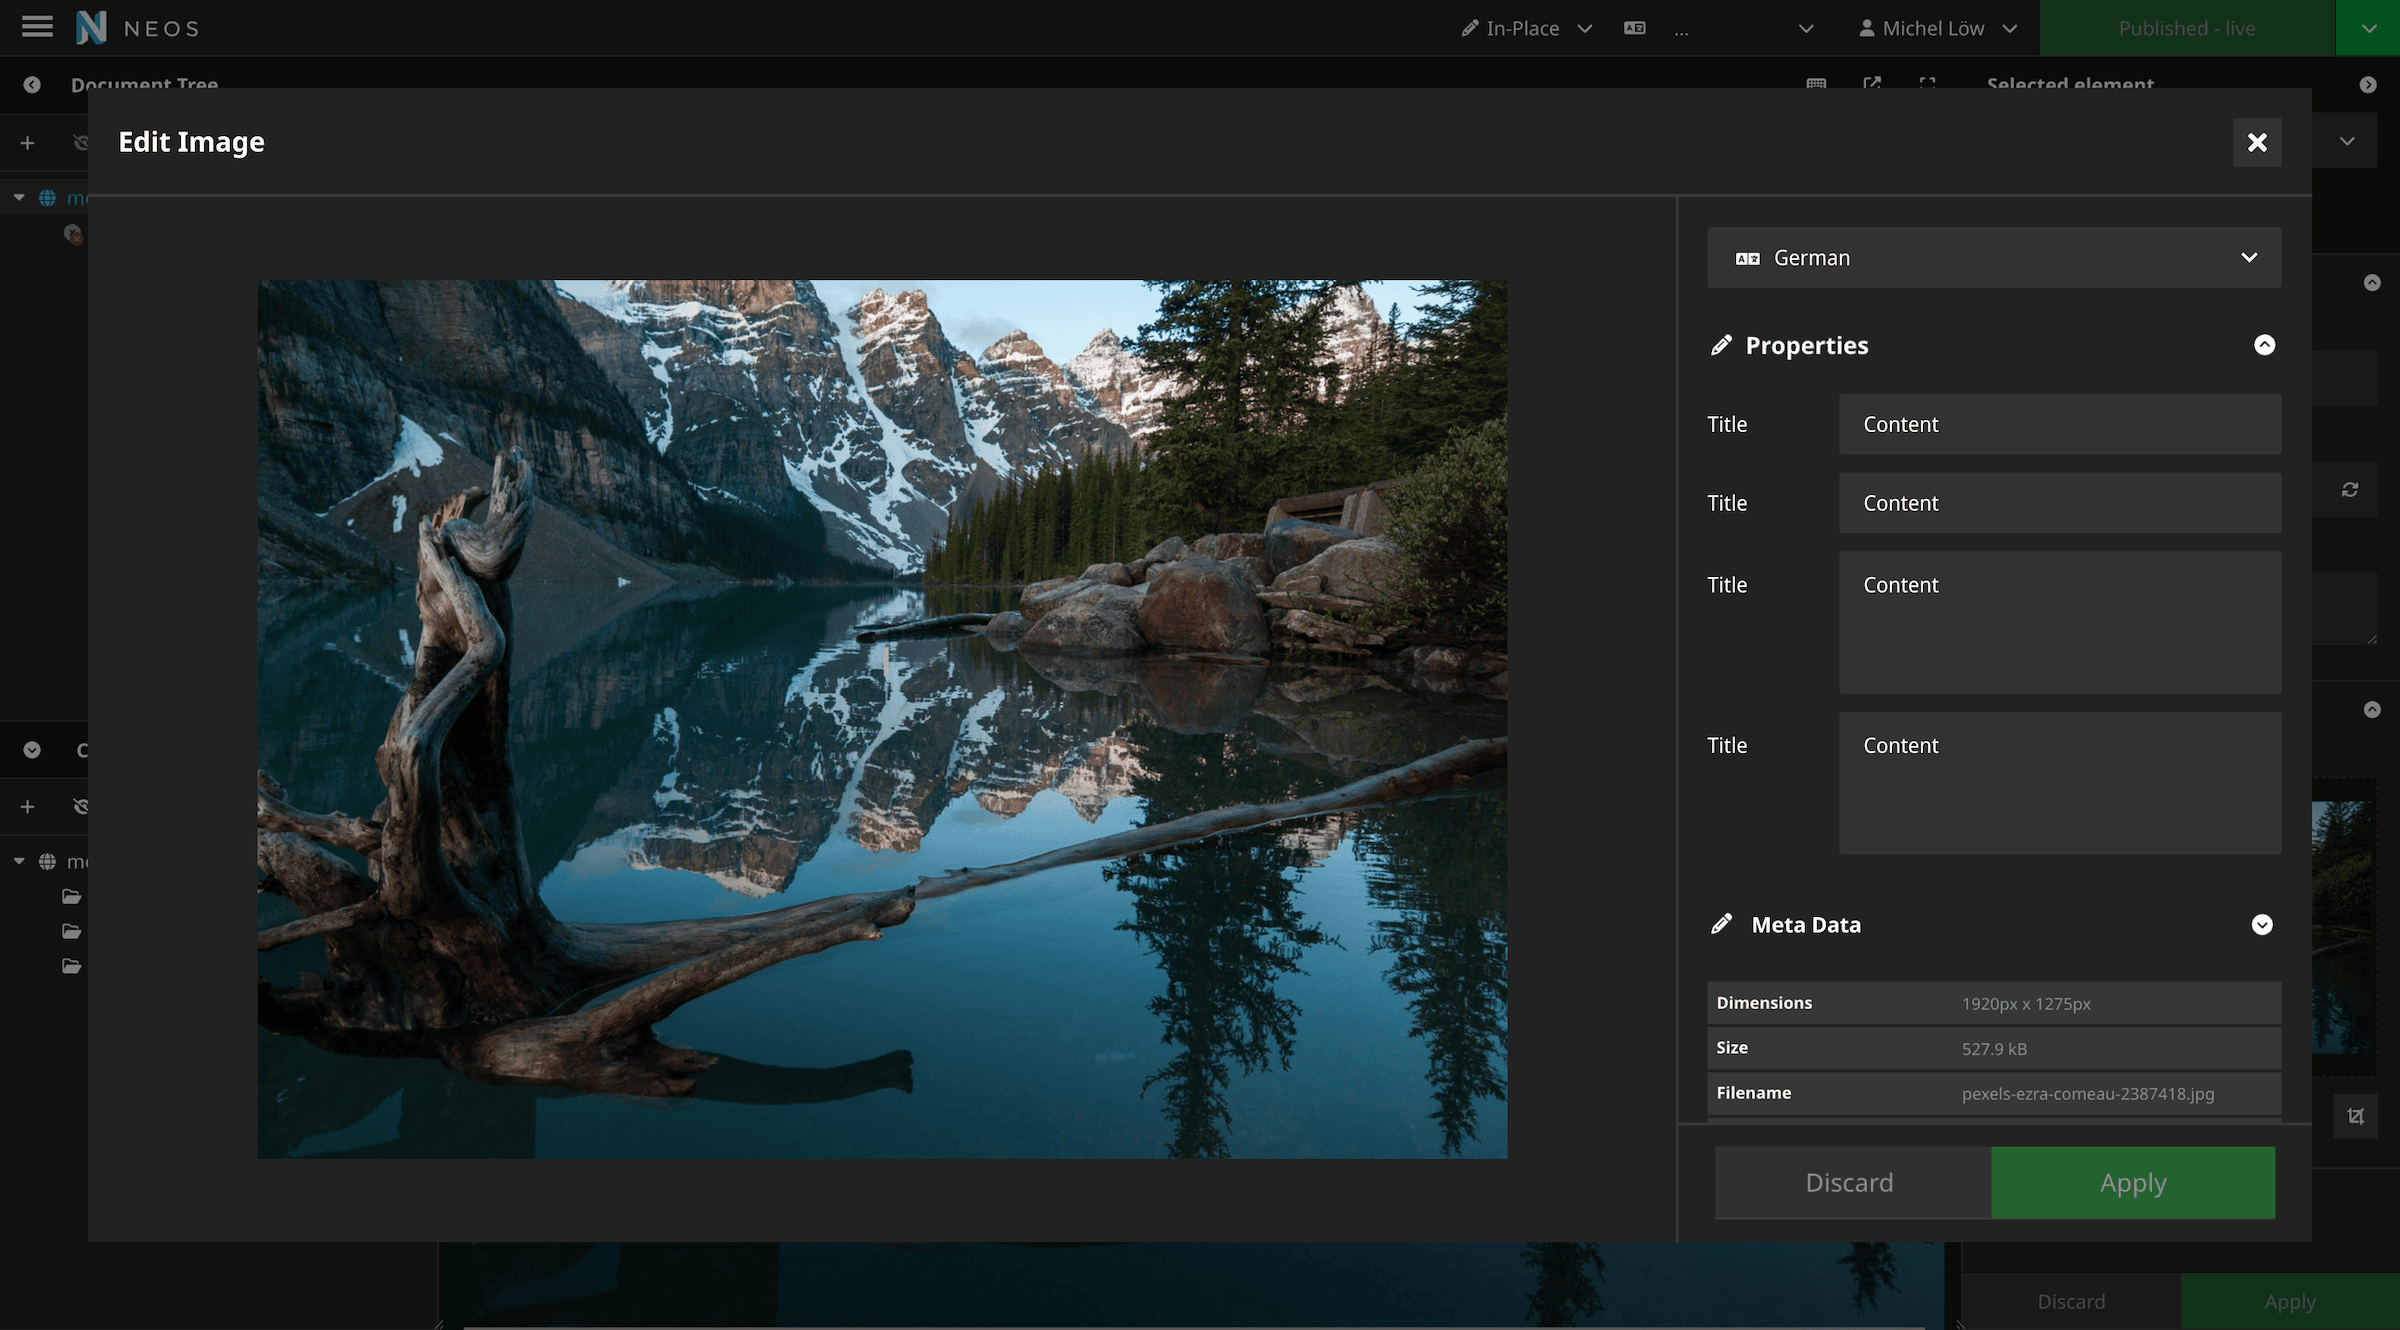Open the Michel Löw user menu
2400x1330 pixels.
pos(1937,27)
